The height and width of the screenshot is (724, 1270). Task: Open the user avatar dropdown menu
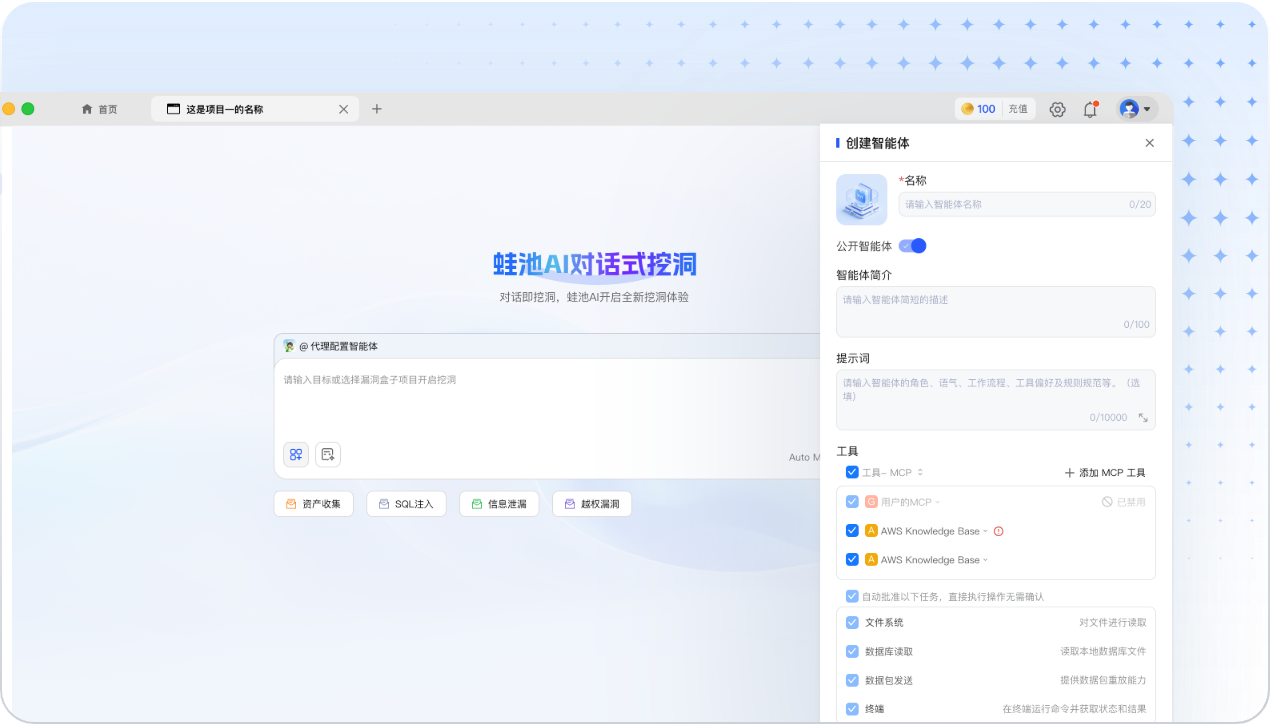tap(1133, 109)
